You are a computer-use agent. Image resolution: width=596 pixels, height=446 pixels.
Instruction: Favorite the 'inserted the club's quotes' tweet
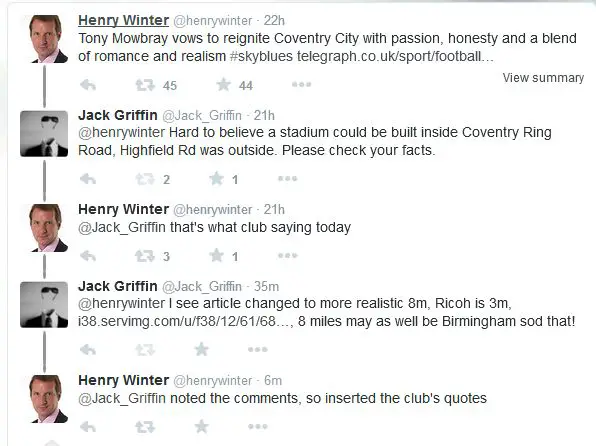click(x=201, y=427)
